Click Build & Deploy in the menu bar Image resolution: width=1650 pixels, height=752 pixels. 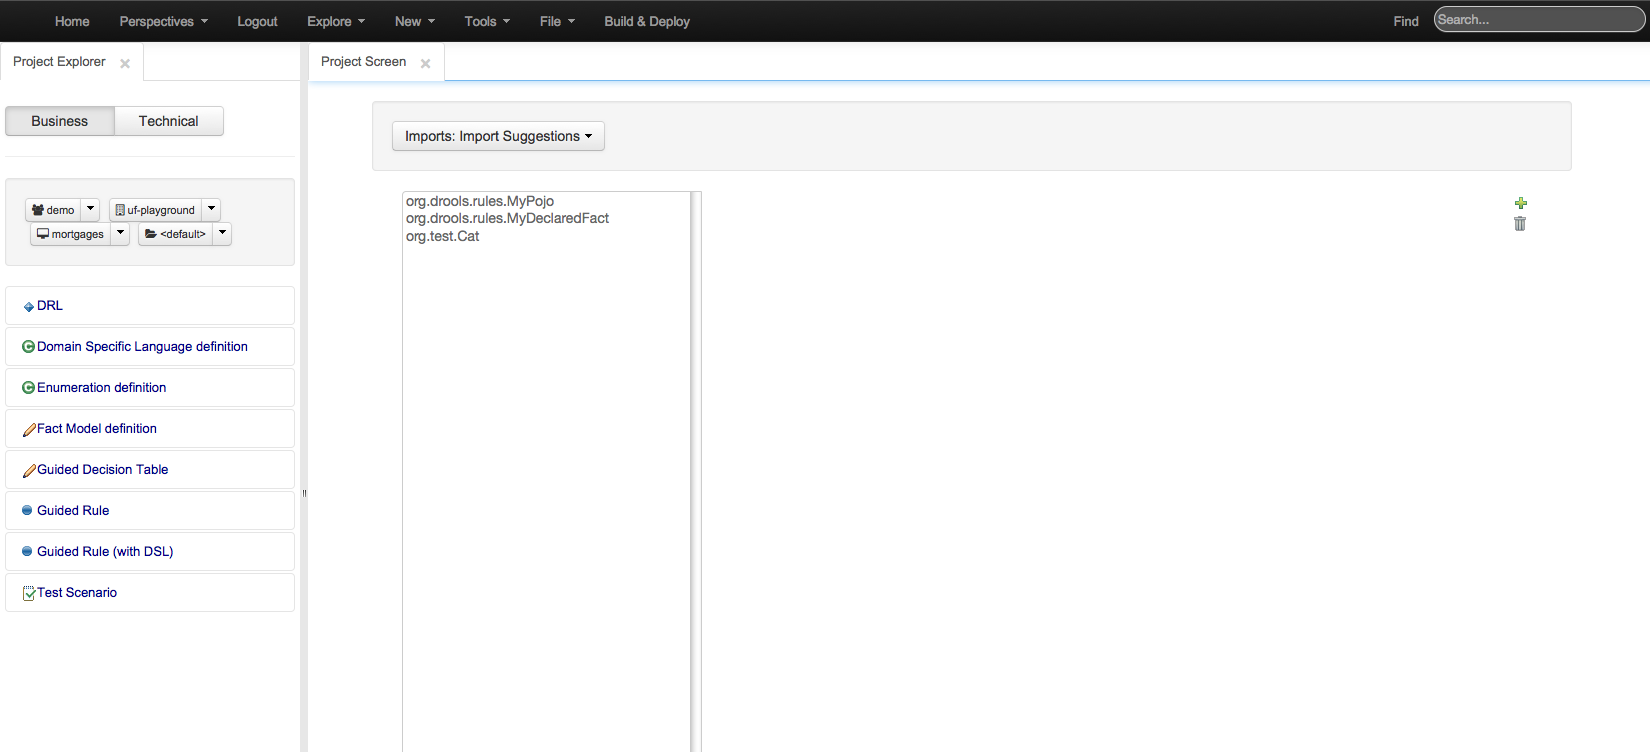coord(646,21)
